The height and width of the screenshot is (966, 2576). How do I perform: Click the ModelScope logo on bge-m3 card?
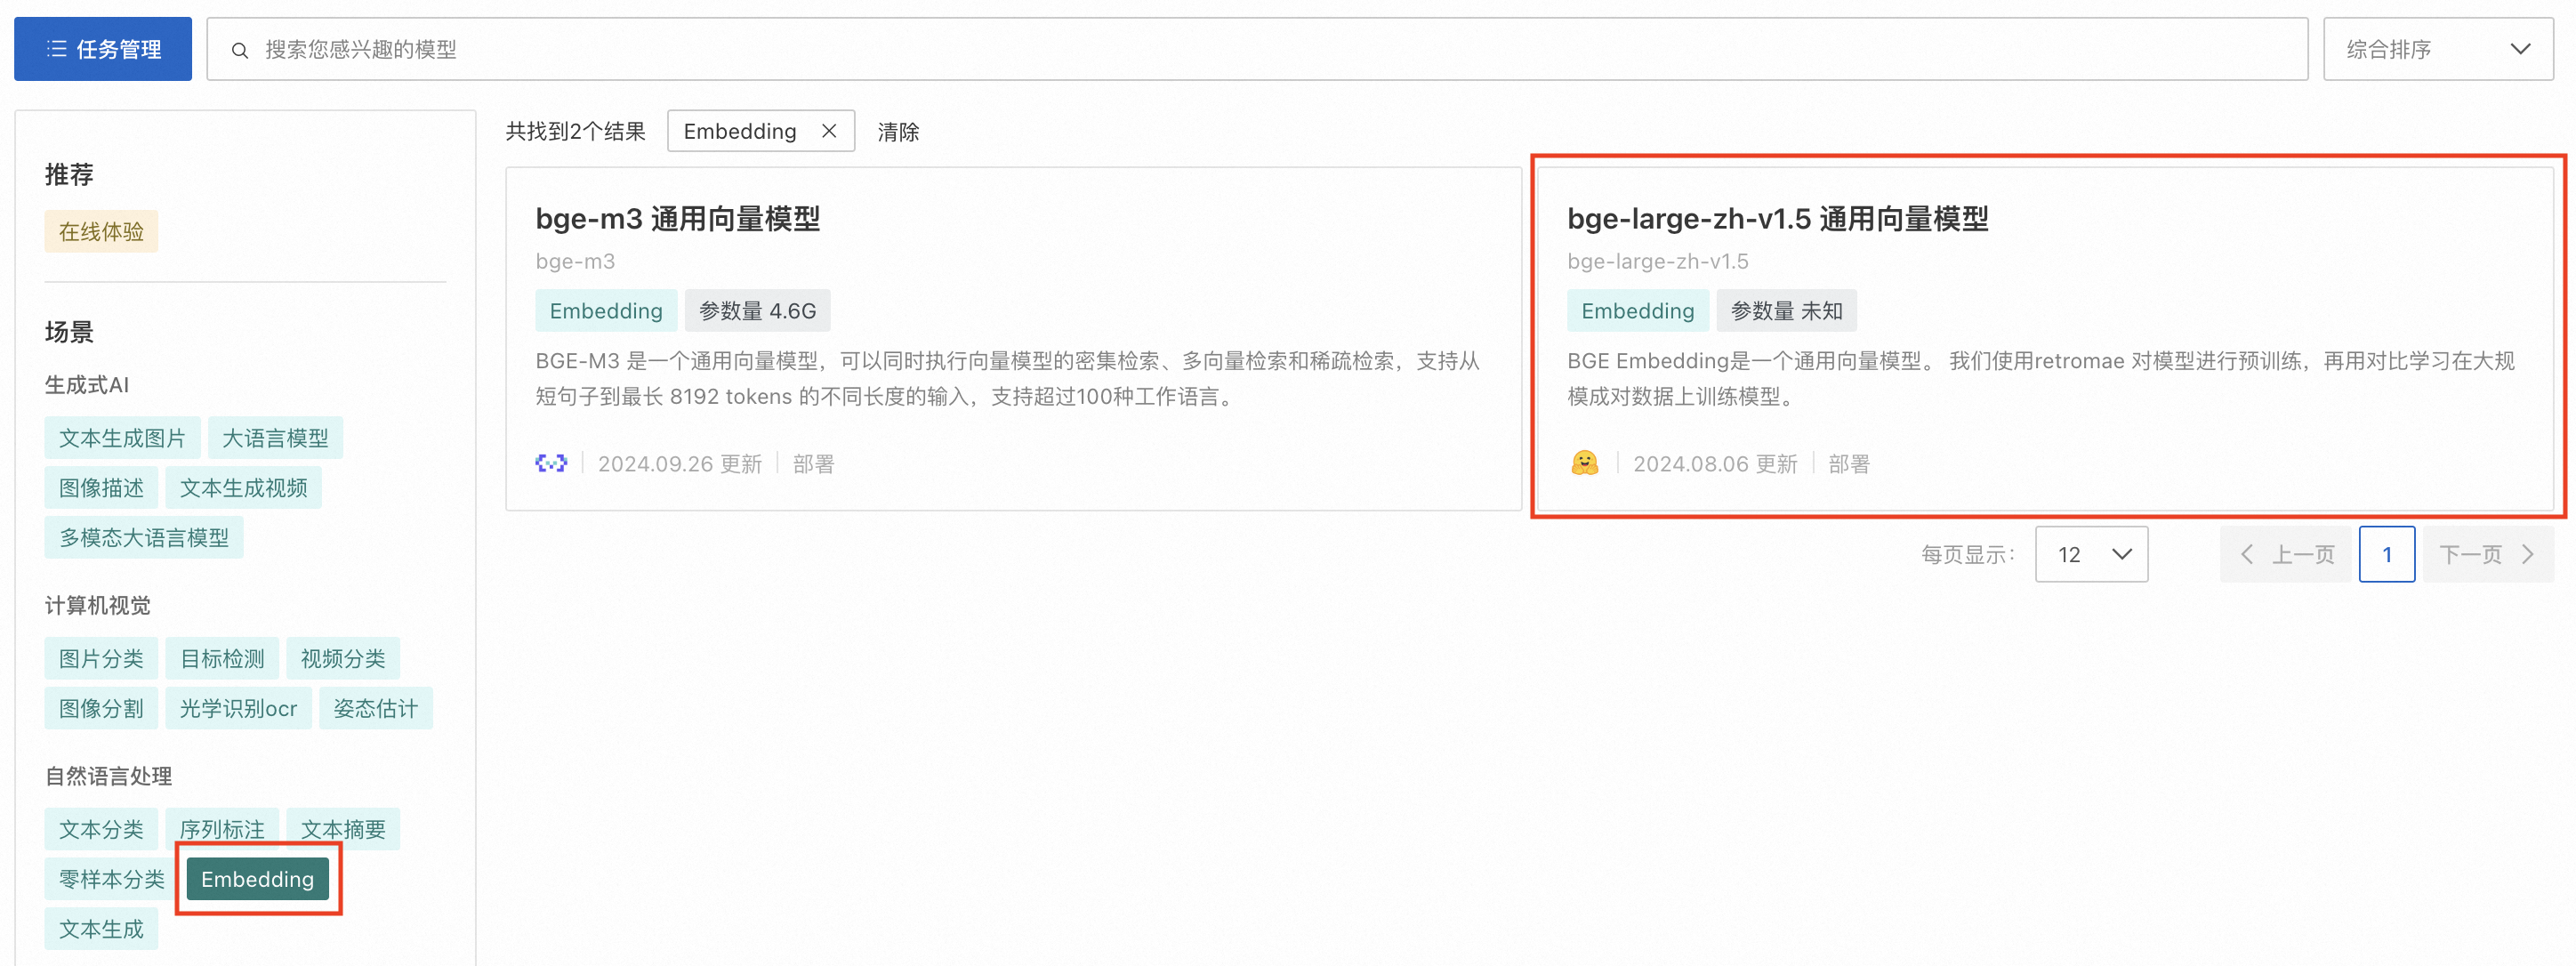[x=551, y=463]
